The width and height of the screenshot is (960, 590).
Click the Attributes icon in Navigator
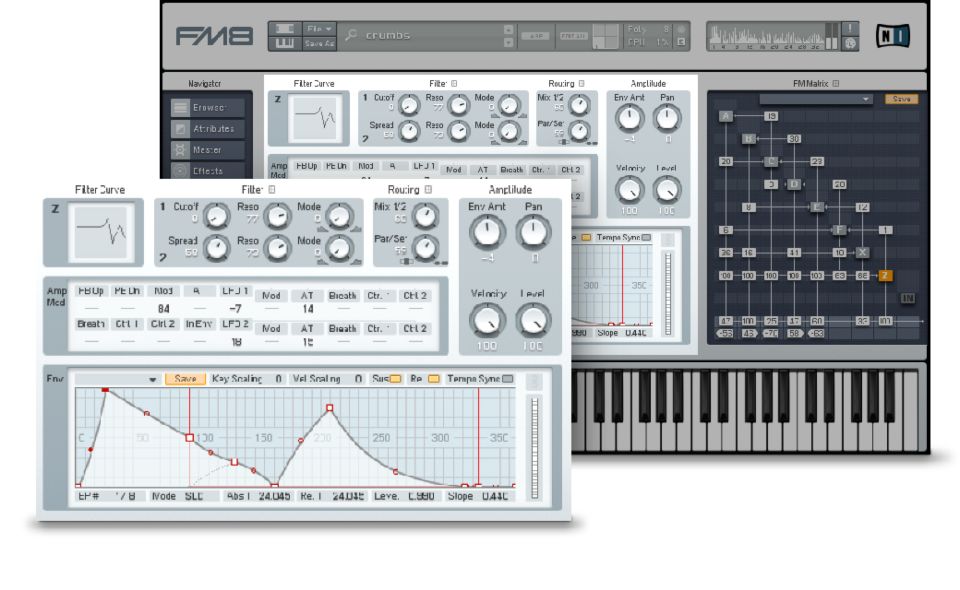(180, 129)
